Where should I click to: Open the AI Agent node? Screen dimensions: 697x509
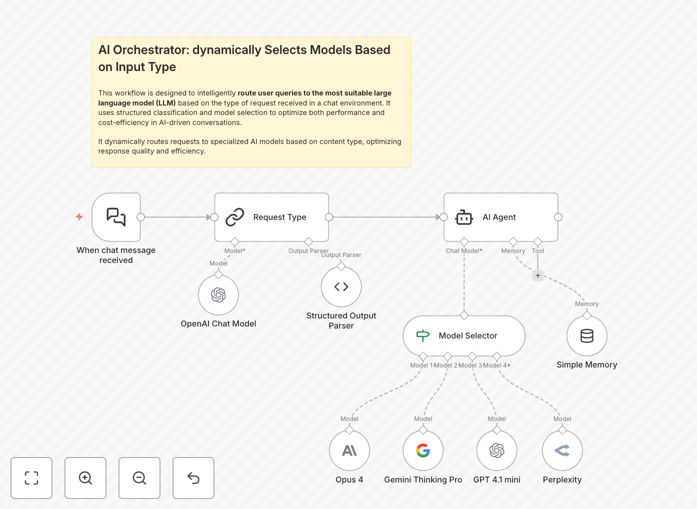click(501, 217)
